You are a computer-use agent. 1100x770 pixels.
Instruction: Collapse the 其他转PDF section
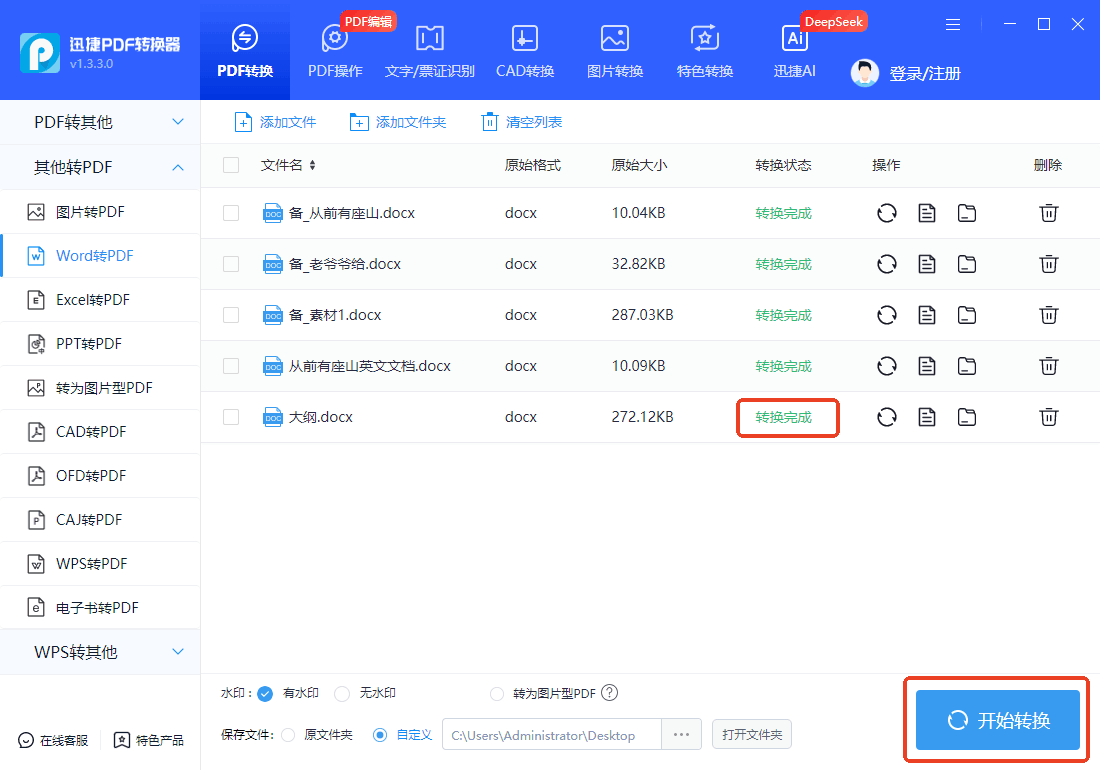pos(100,167)
